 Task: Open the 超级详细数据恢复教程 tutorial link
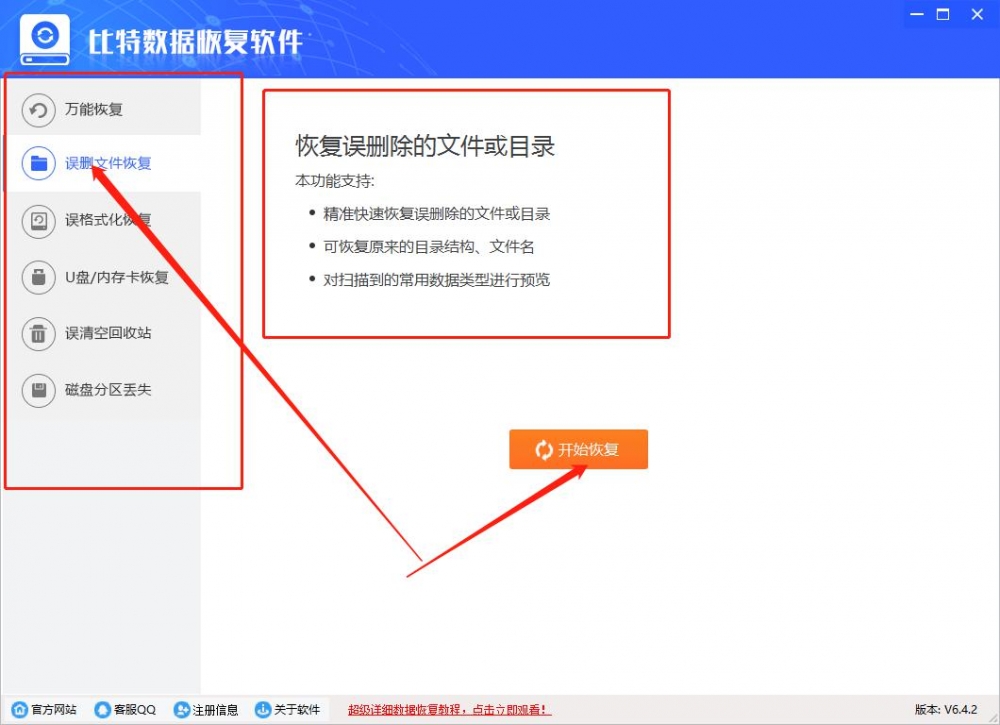pos(449,710)
